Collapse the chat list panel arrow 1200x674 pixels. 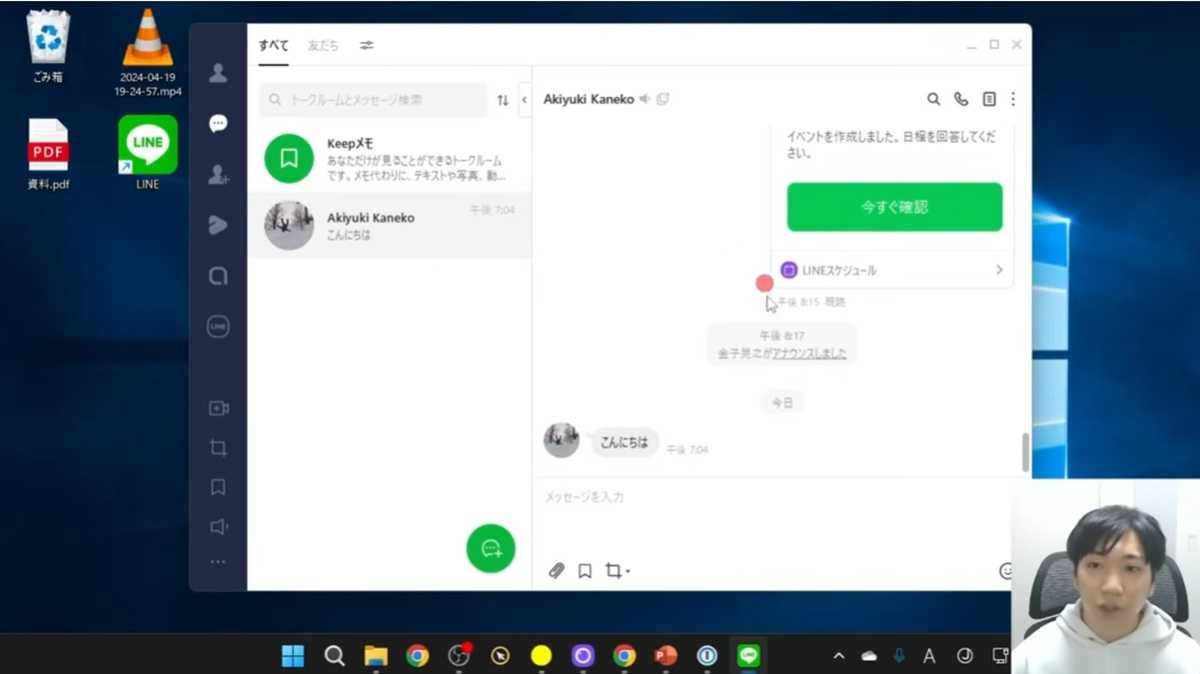point(524,100)
